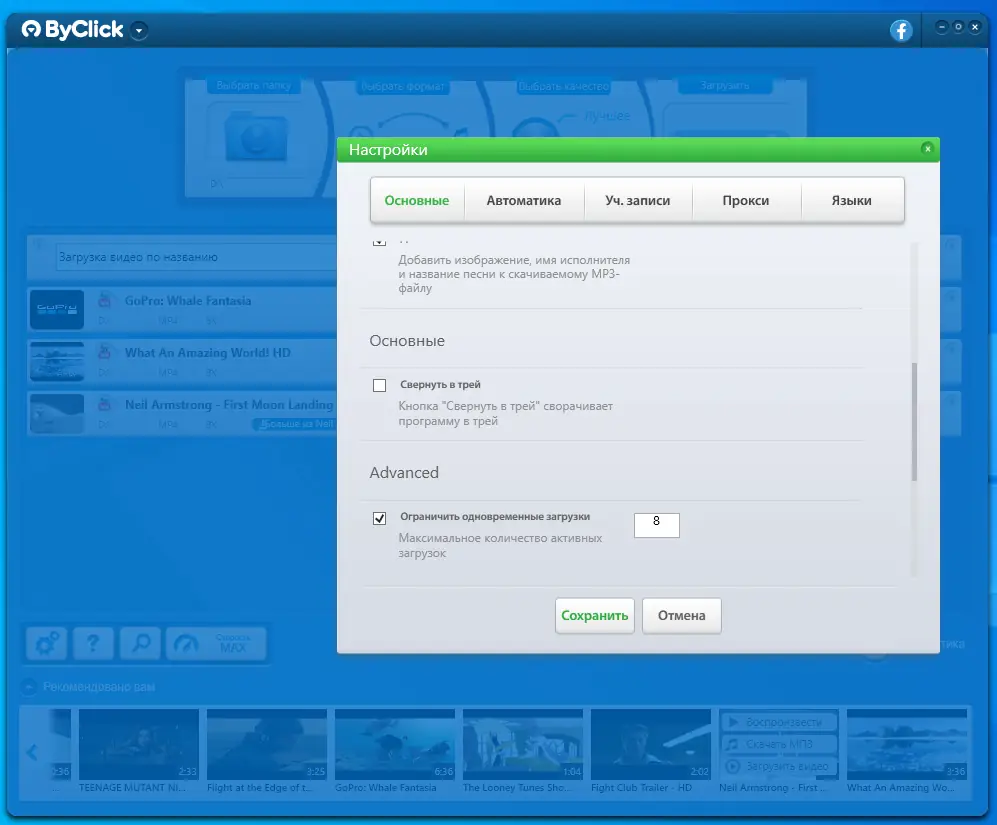
Task: Click the settings dialog vertical scrollbar thumb
Action: click(x=914, y=422)
